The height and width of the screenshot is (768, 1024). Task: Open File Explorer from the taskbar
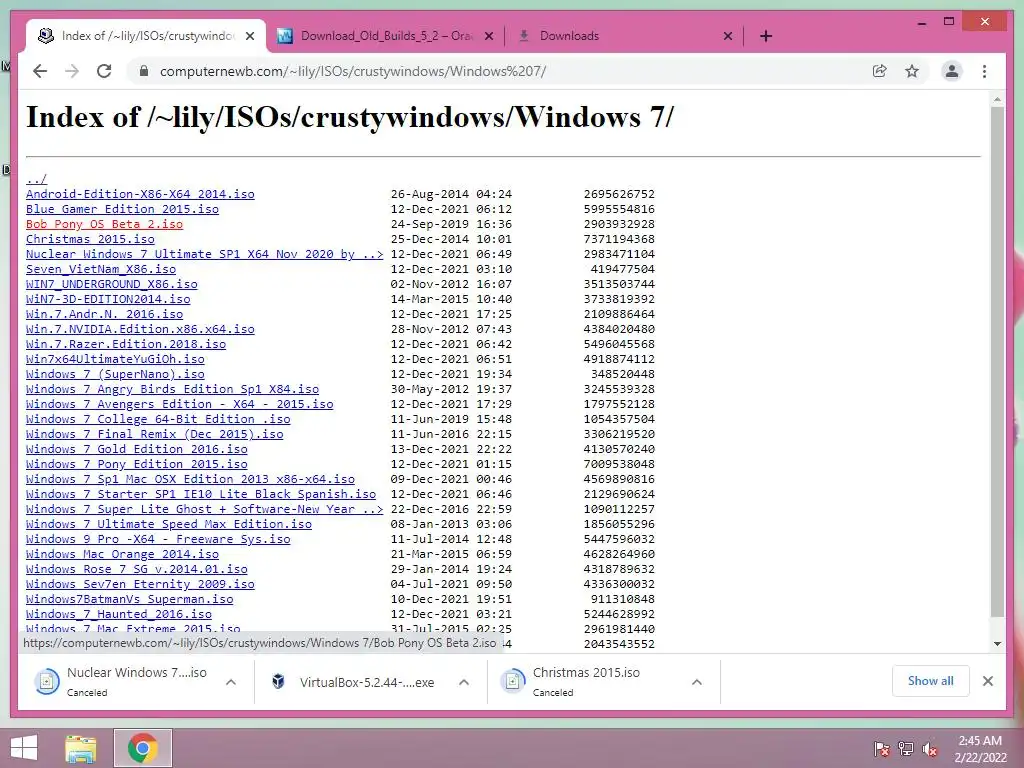click(81, 748)
